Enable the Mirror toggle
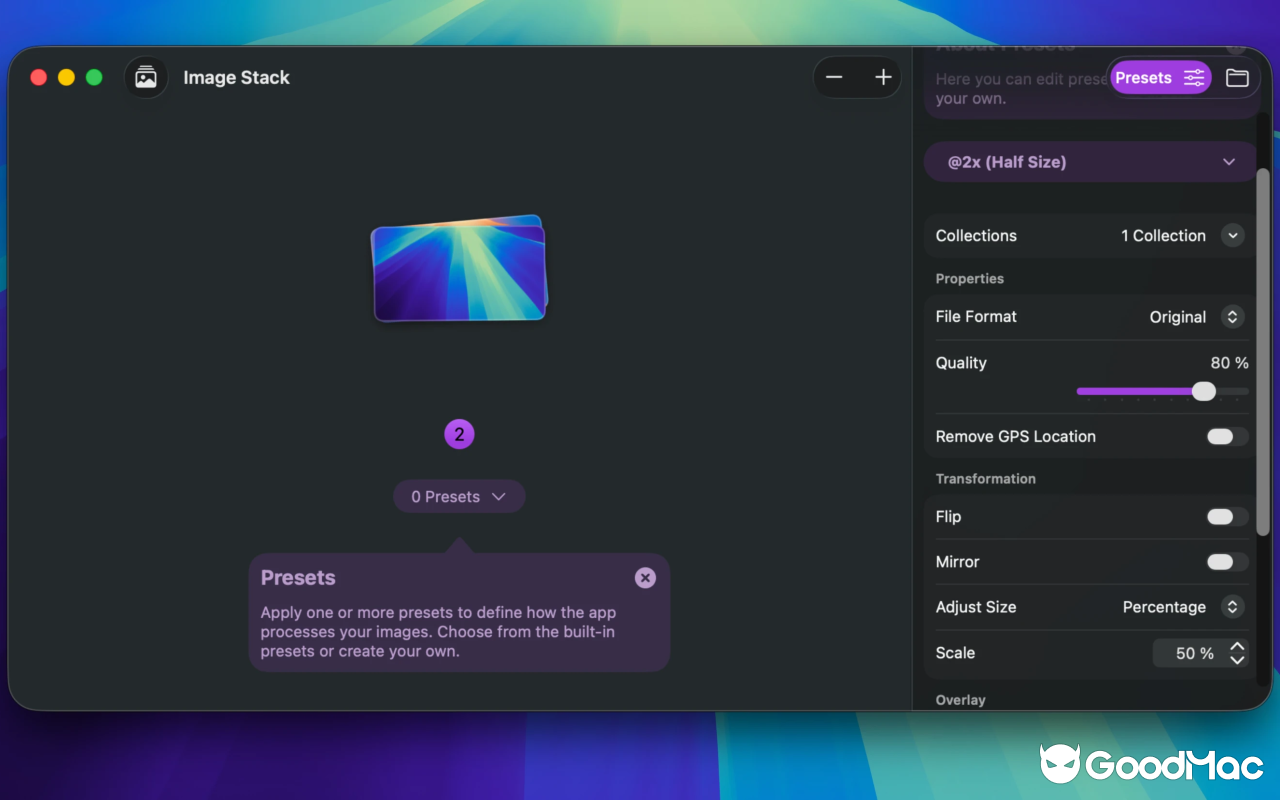The height and width of the screenshot is (800, 1280). 1227,561
